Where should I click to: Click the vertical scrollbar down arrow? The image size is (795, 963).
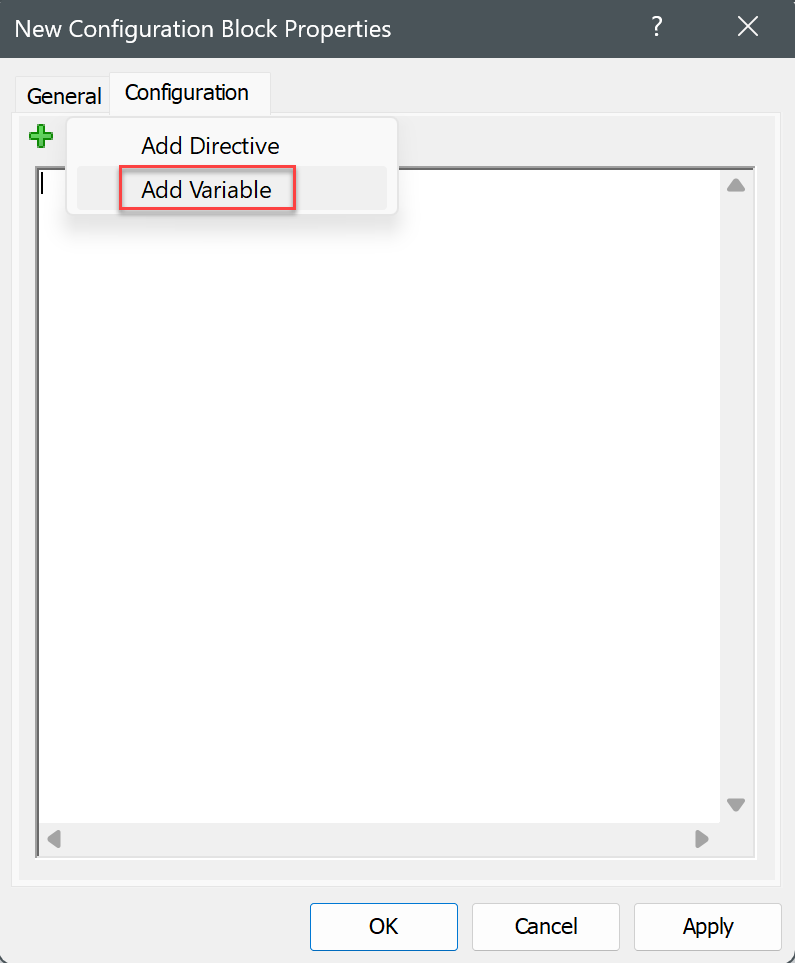pyautogui.click(x=735, y=805)
